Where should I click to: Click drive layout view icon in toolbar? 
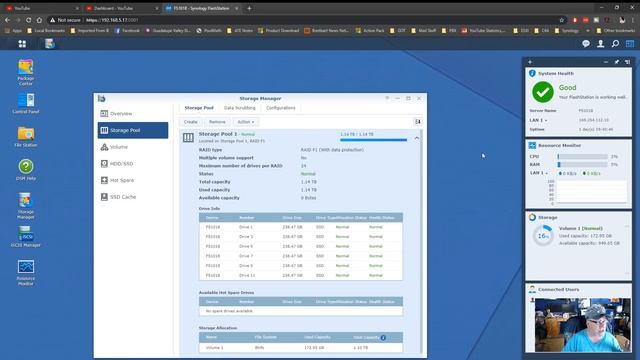tap(418, 122)
